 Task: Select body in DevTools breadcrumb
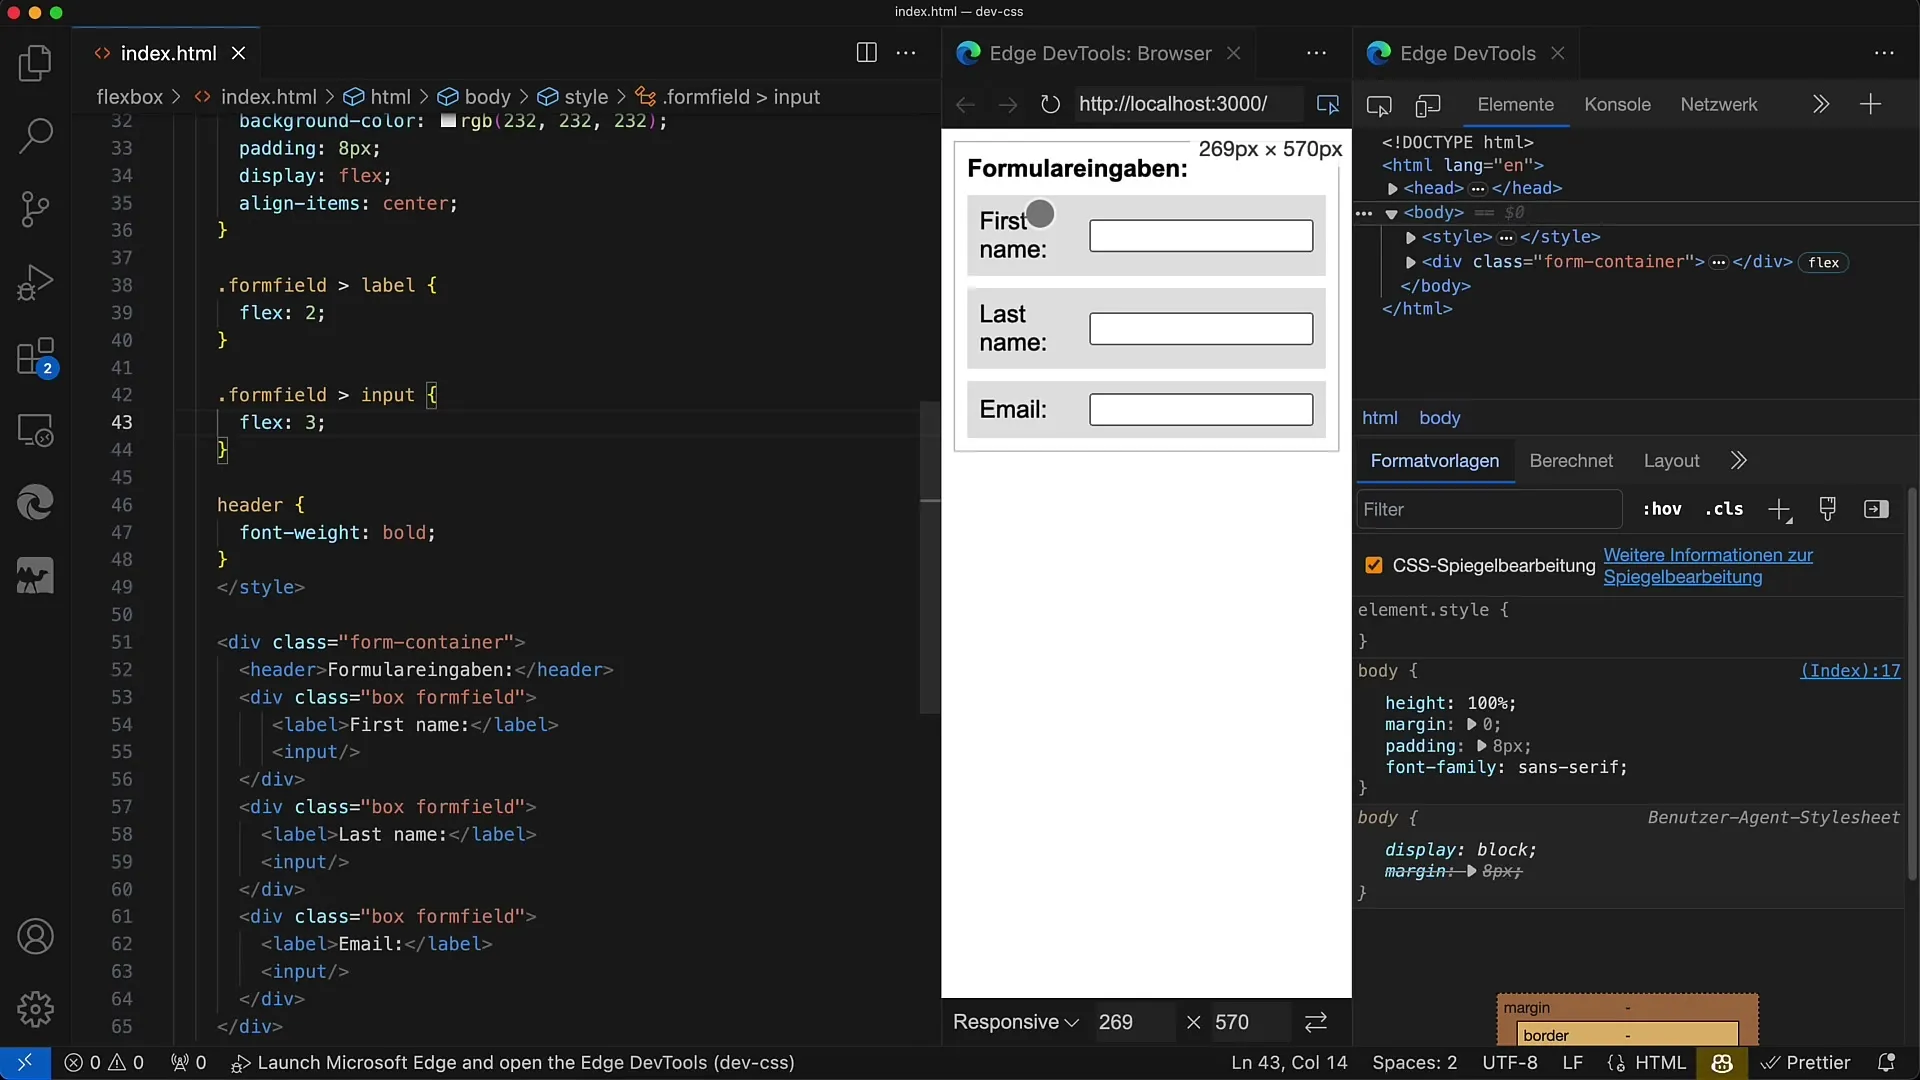click(x=1439, y=418)
